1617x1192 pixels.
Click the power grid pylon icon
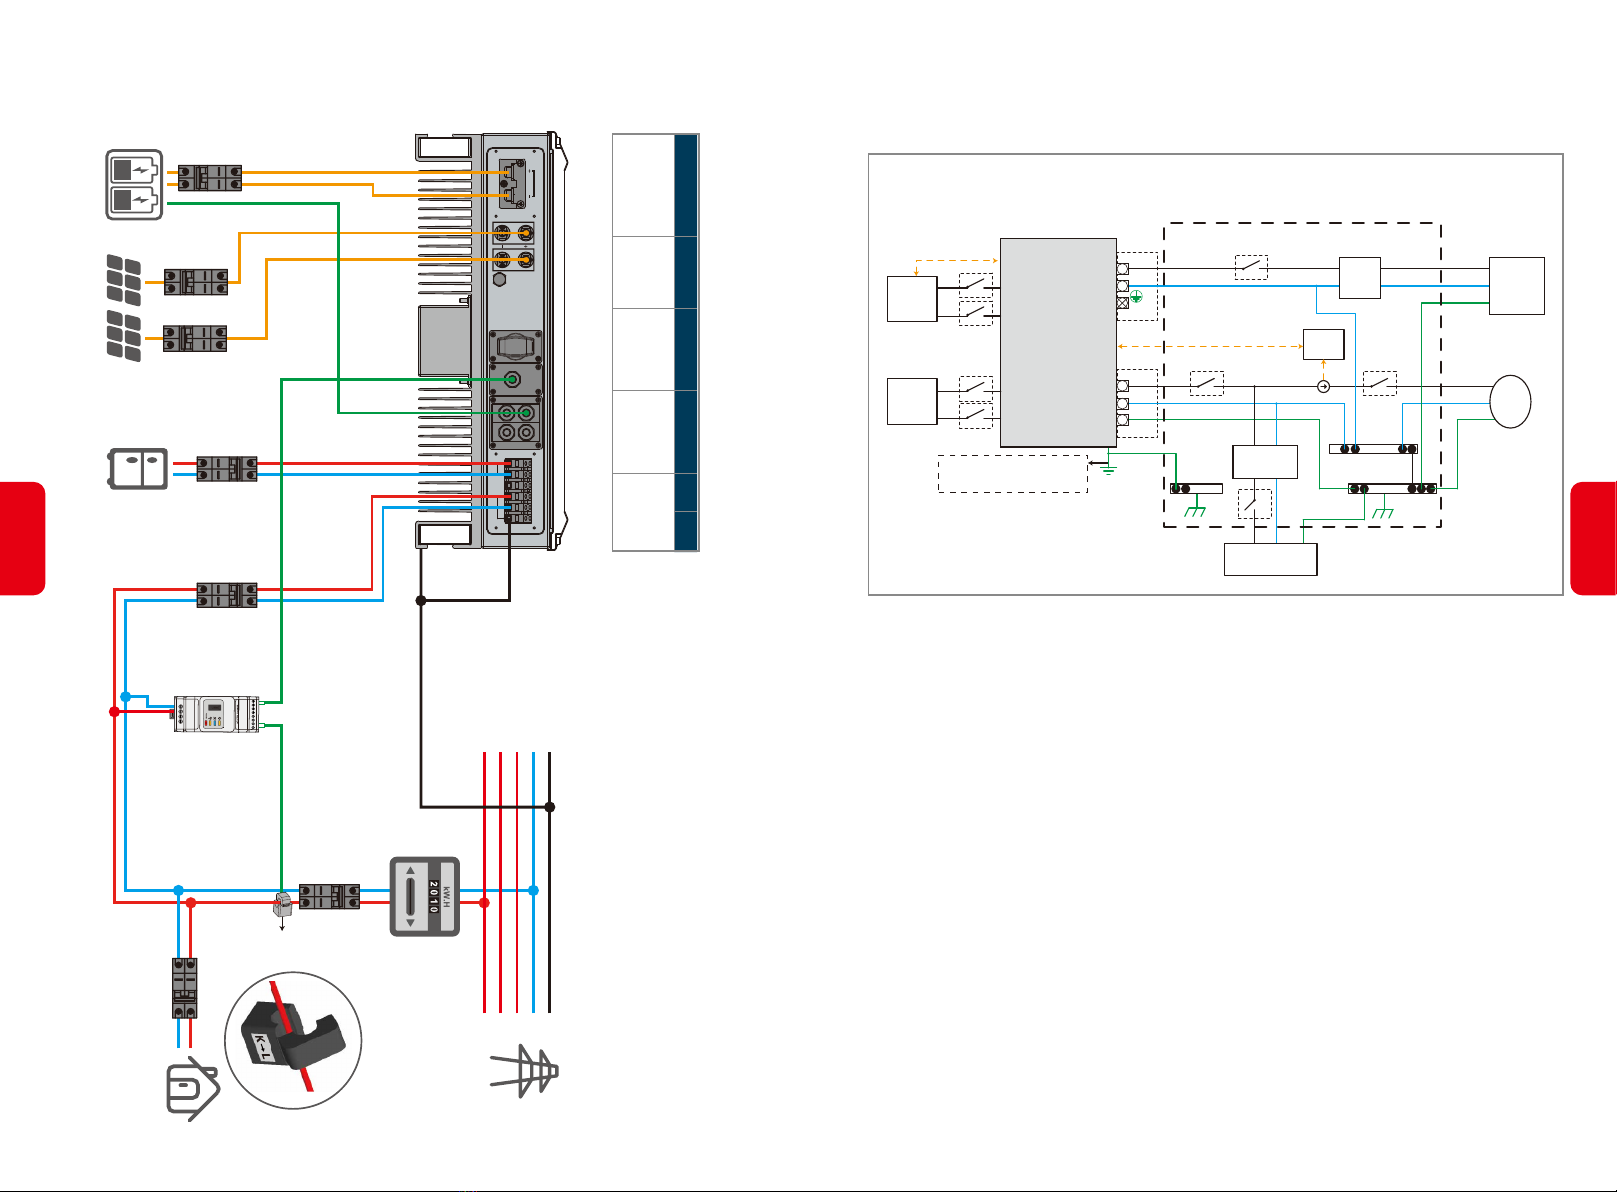point(524,1072)
